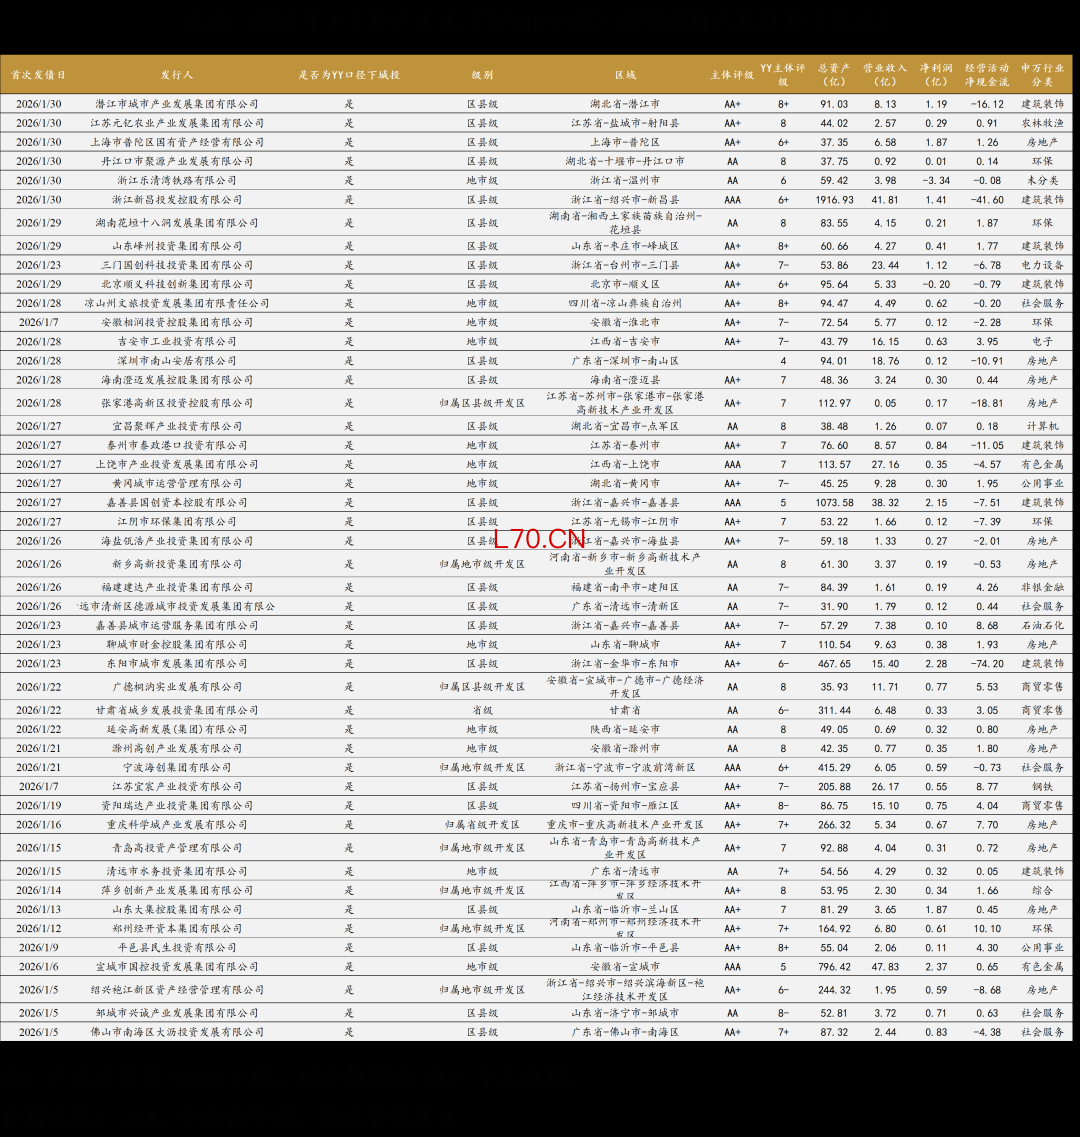Click the 区域 column header

(625, 75)
